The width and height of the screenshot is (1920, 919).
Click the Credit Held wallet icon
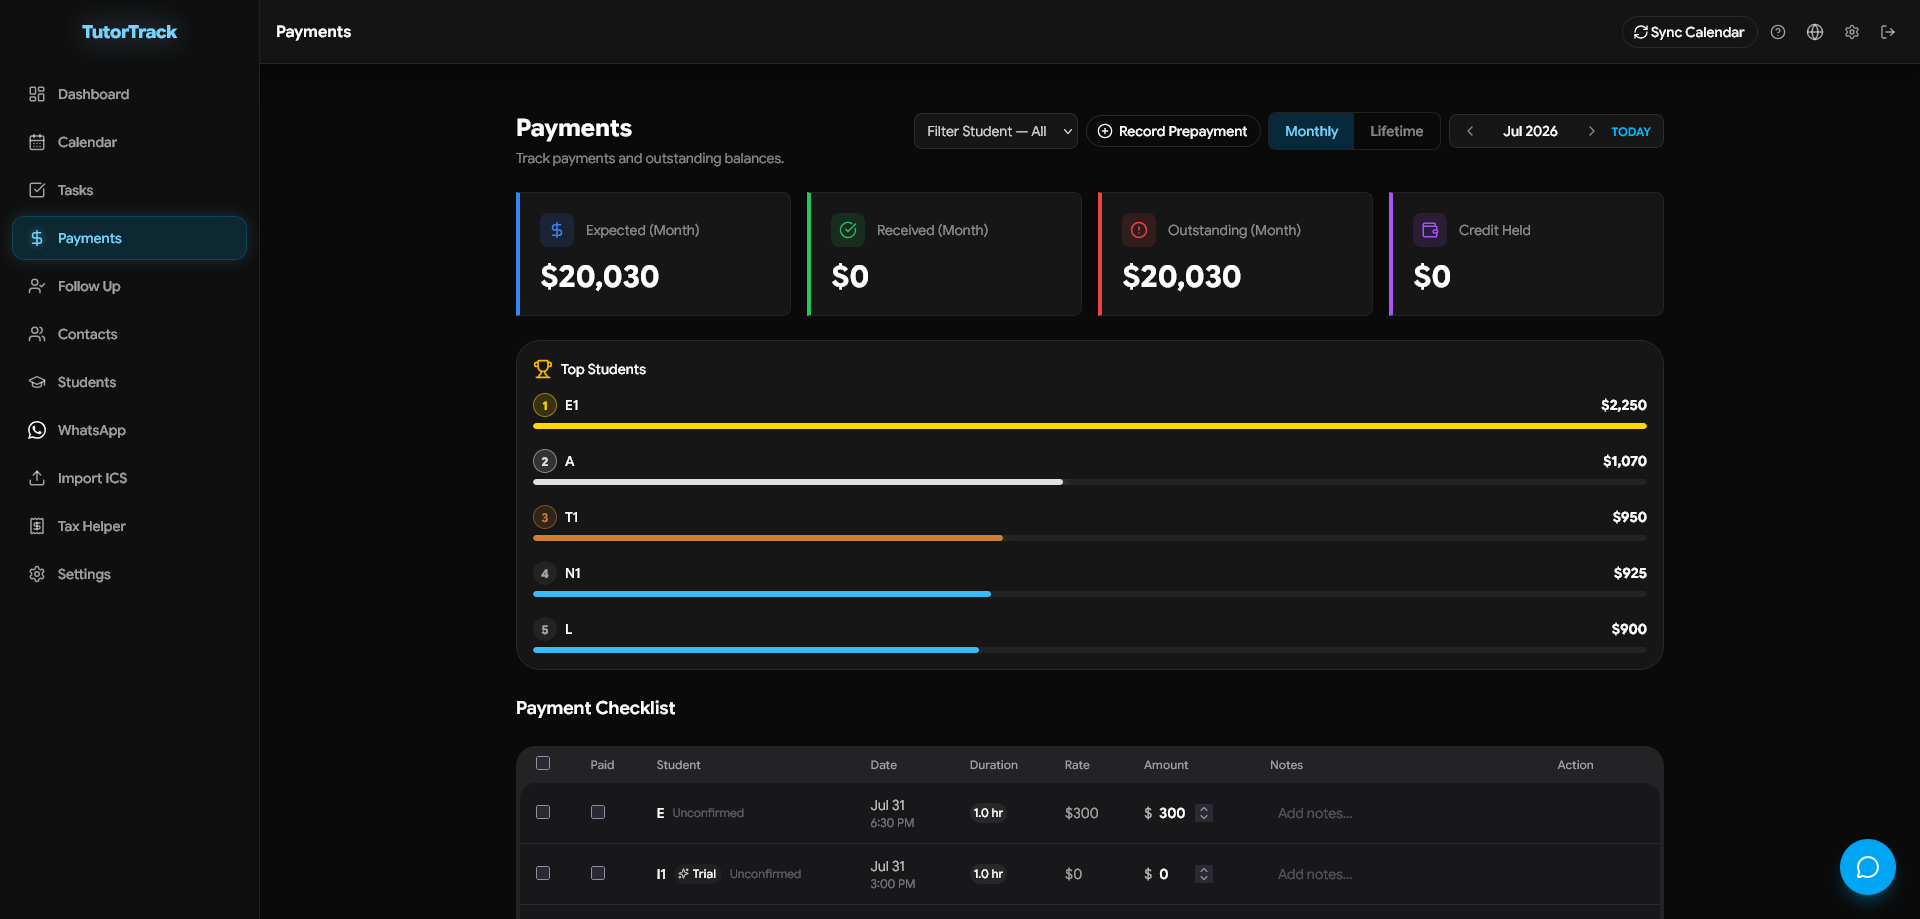[1430, 230]
